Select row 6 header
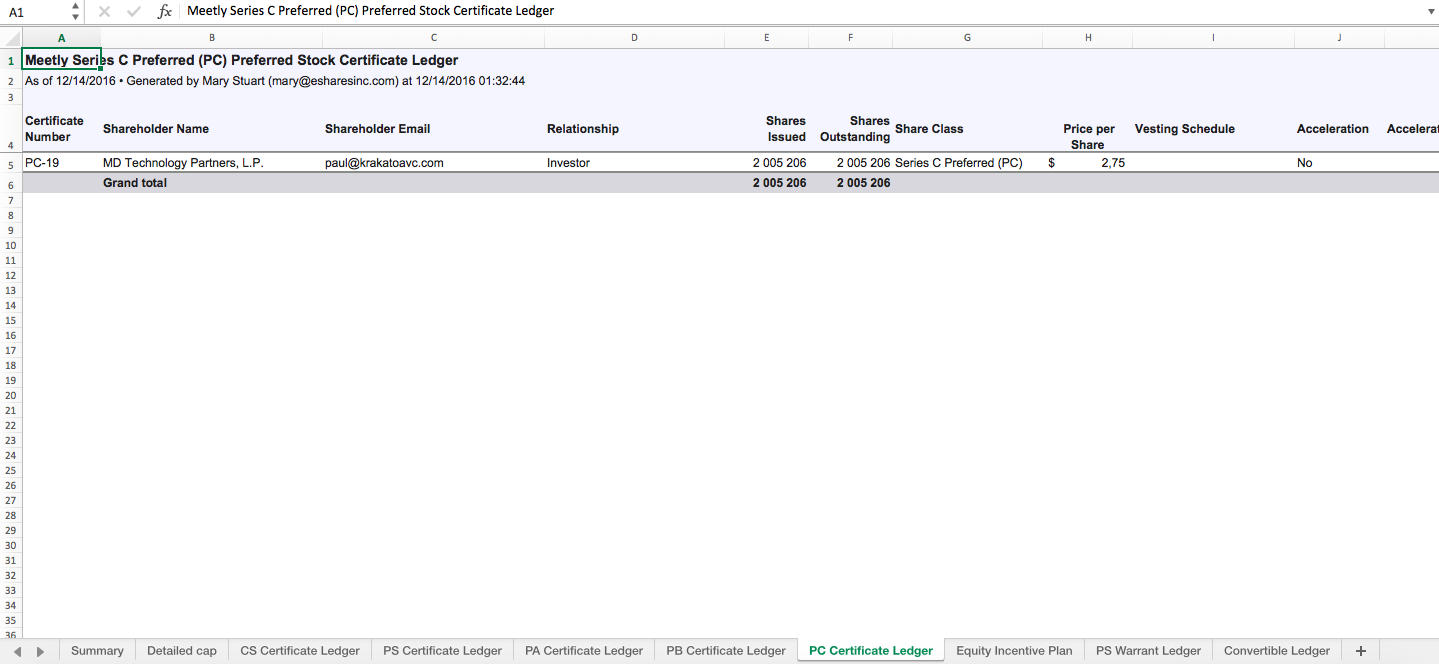This screenshot has width=1439, height=664. [x=11, y=184]
